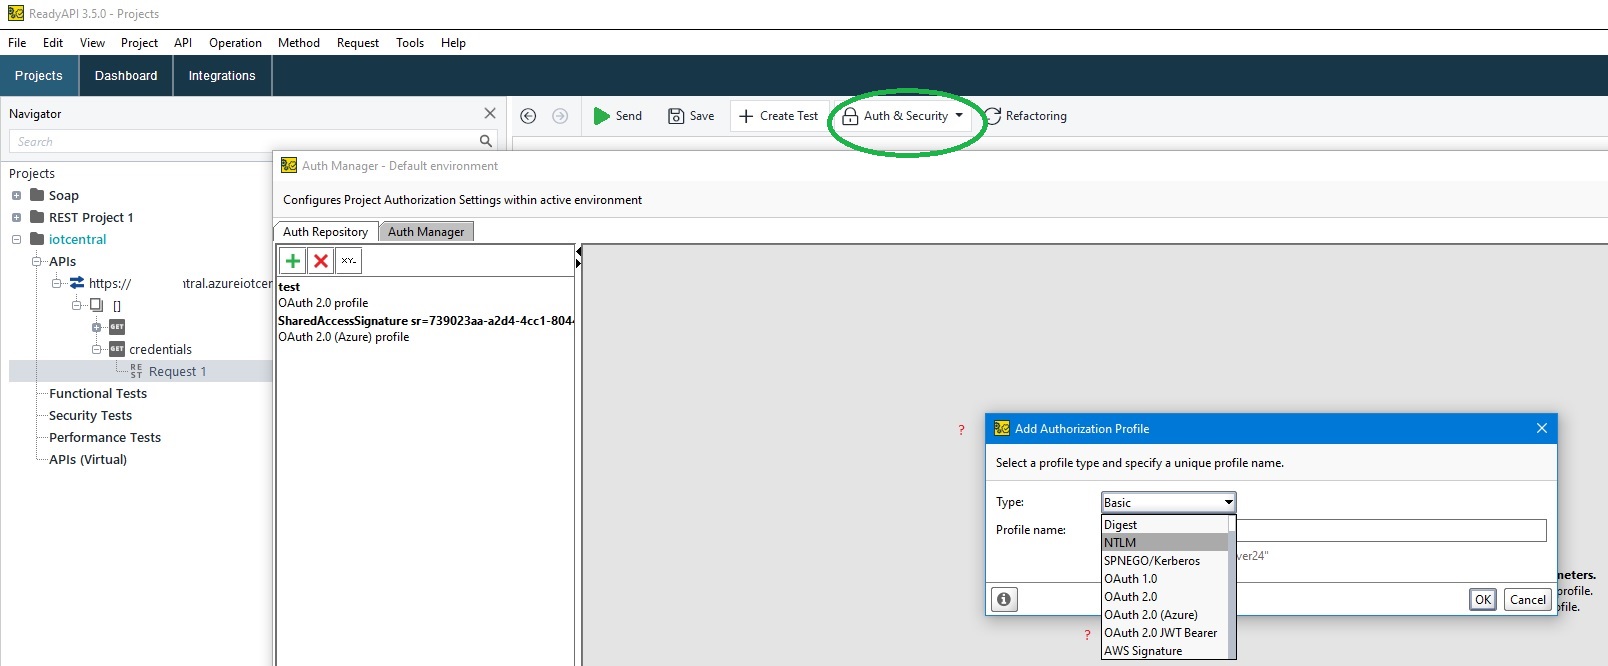Select the test profile in the list
Image resolution: width=1608 pixels, height=666 pixels.
[426, 295]
